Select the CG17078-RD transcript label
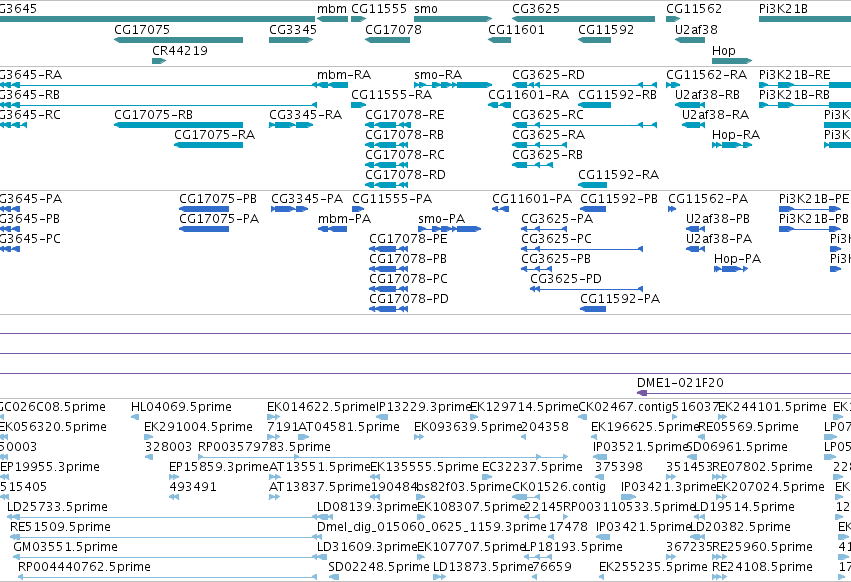Image resolution: width=851 pixels, height=582 pixels. 405,175
